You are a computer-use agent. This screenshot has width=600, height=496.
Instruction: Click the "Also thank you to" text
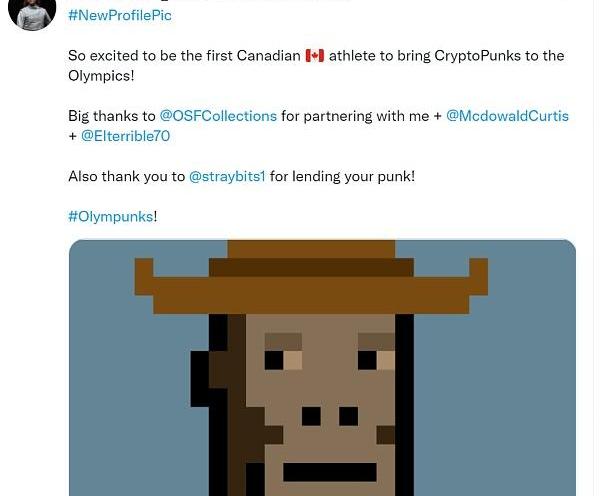[126, 176]
